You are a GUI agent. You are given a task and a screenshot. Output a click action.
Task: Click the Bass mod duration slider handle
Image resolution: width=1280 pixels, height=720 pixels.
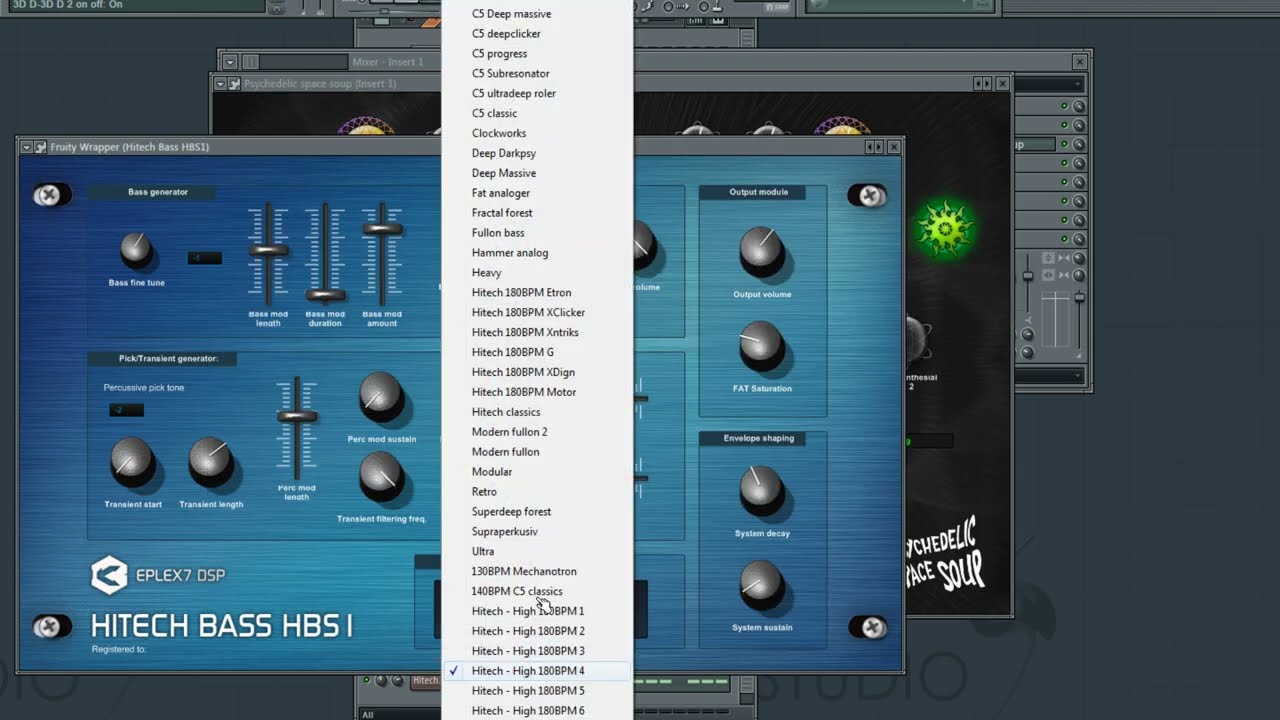[325, 295]
